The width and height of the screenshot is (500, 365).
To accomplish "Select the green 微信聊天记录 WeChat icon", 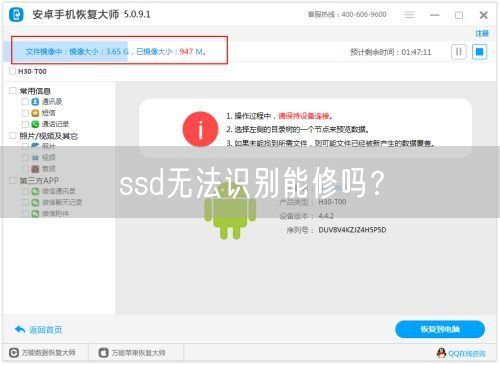I will 35,202.
